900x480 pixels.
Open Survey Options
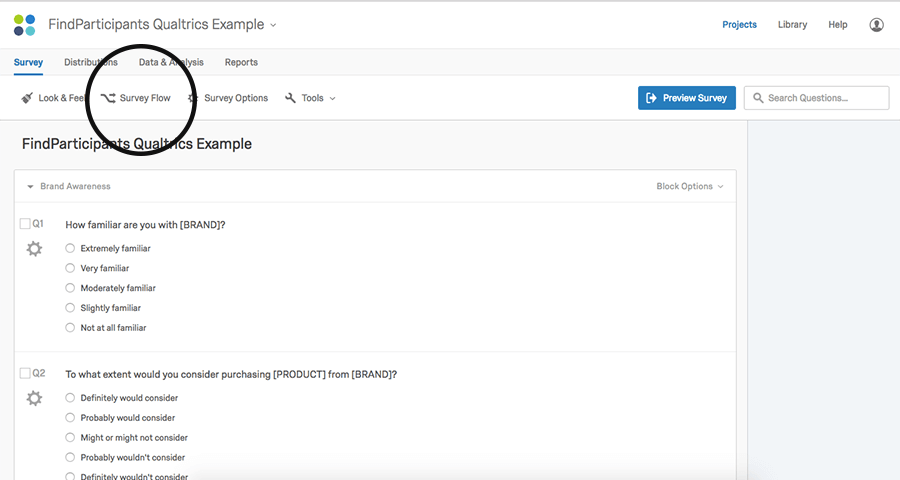pos(227,98)
